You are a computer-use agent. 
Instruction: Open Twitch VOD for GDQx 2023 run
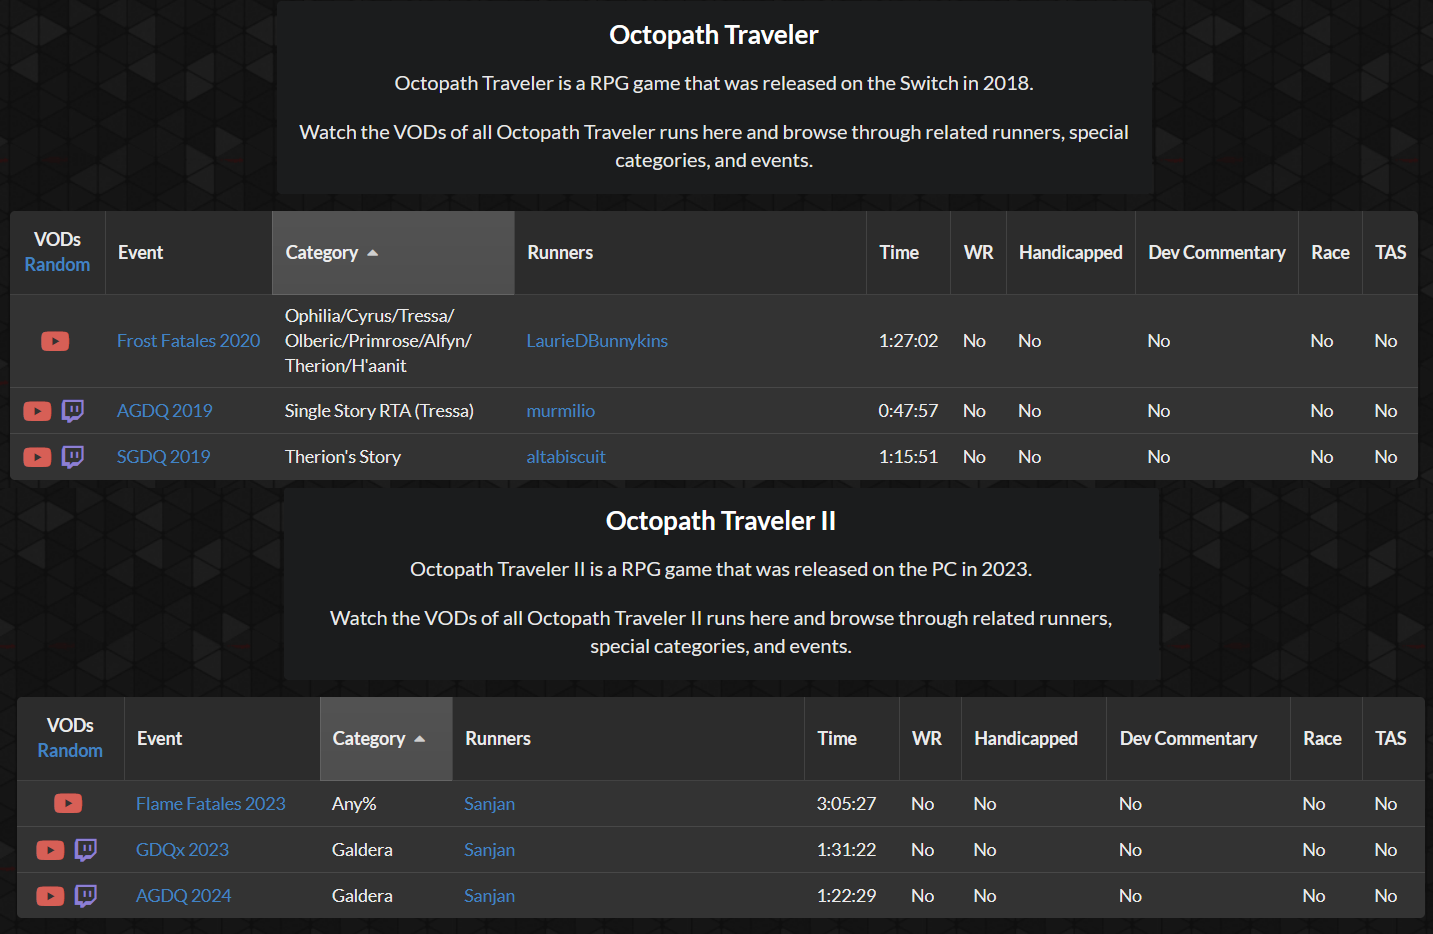coord(86,850)
